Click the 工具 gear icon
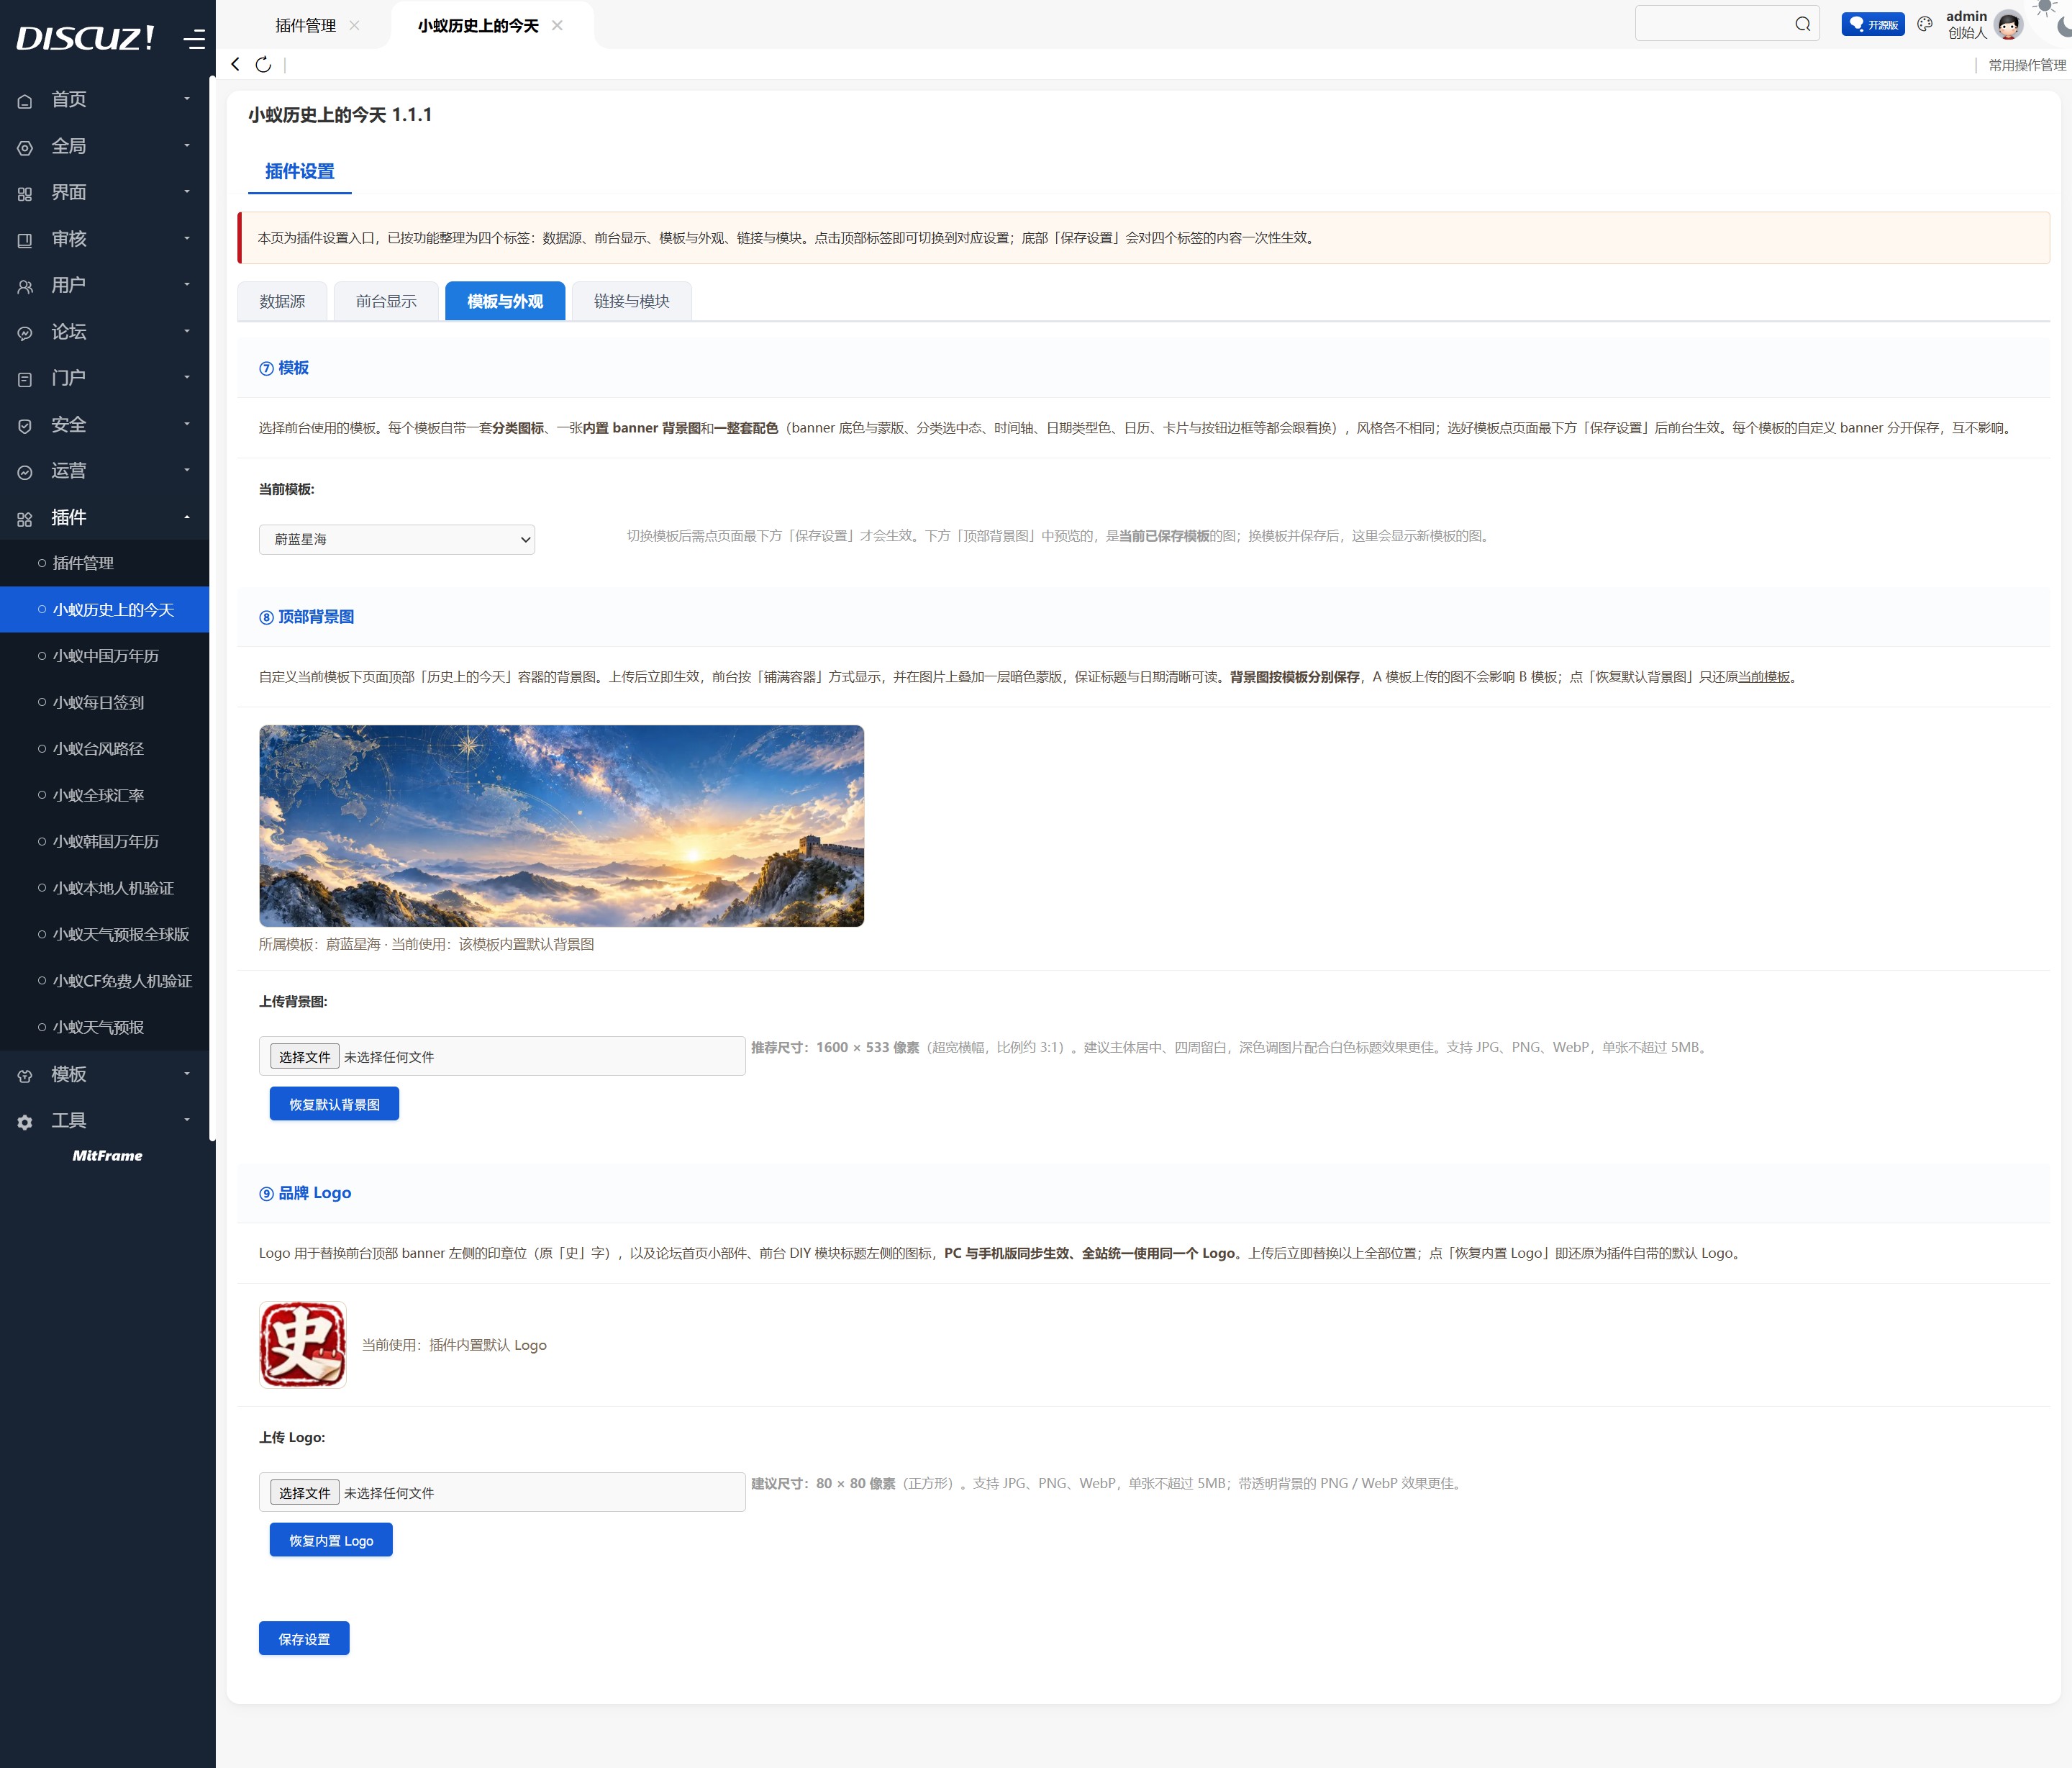The height and width of the screenshot is (1768, 2072). [25, 1122]
